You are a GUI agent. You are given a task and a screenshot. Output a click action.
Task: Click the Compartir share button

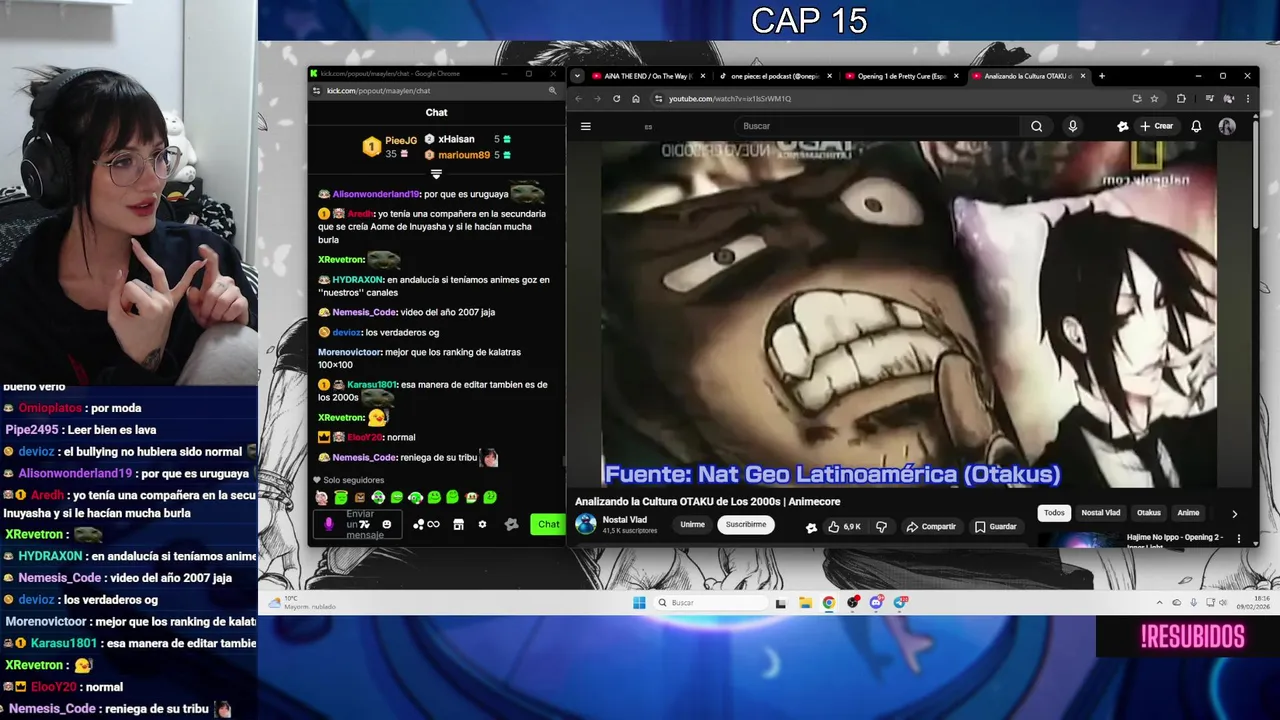(931, 526)
